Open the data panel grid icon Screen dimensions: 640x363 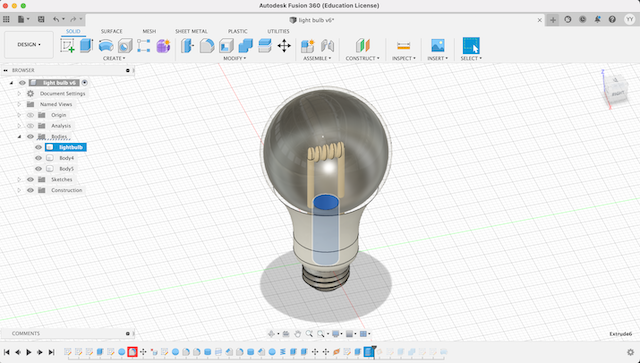(x=6, y=19)
